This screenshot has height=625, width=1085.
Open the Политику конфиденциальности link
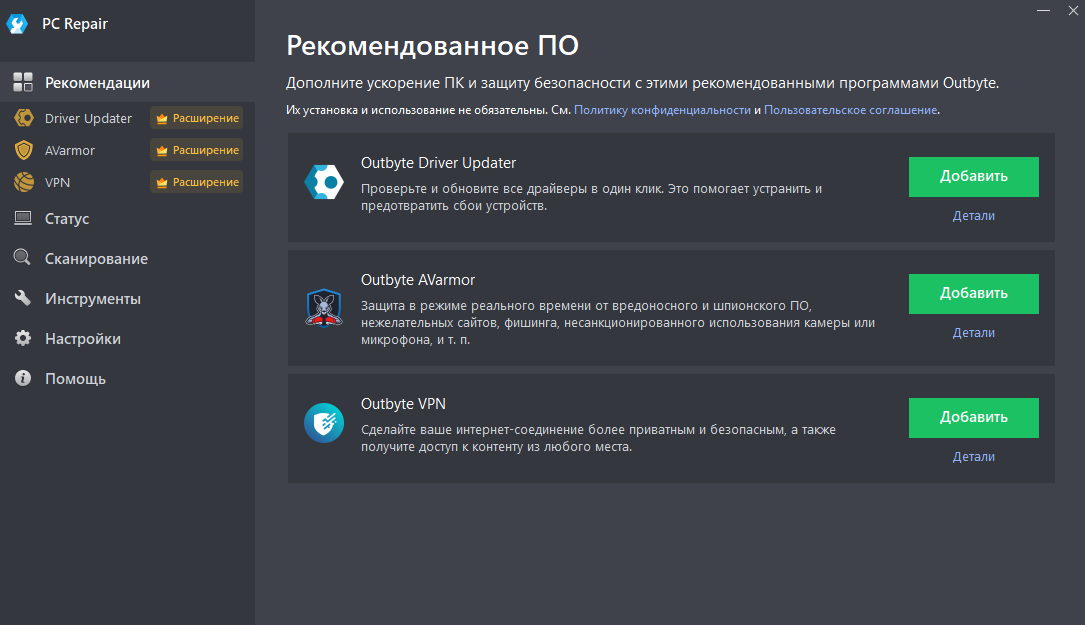coord(662,110)
